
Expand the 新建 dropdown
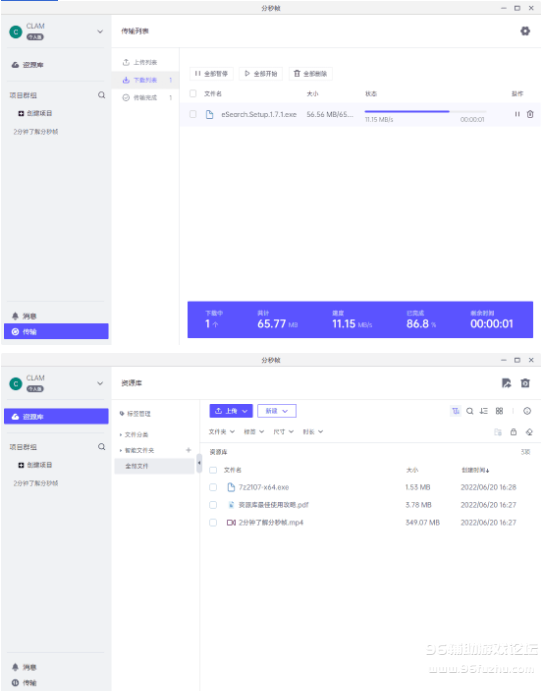point(277,411)
